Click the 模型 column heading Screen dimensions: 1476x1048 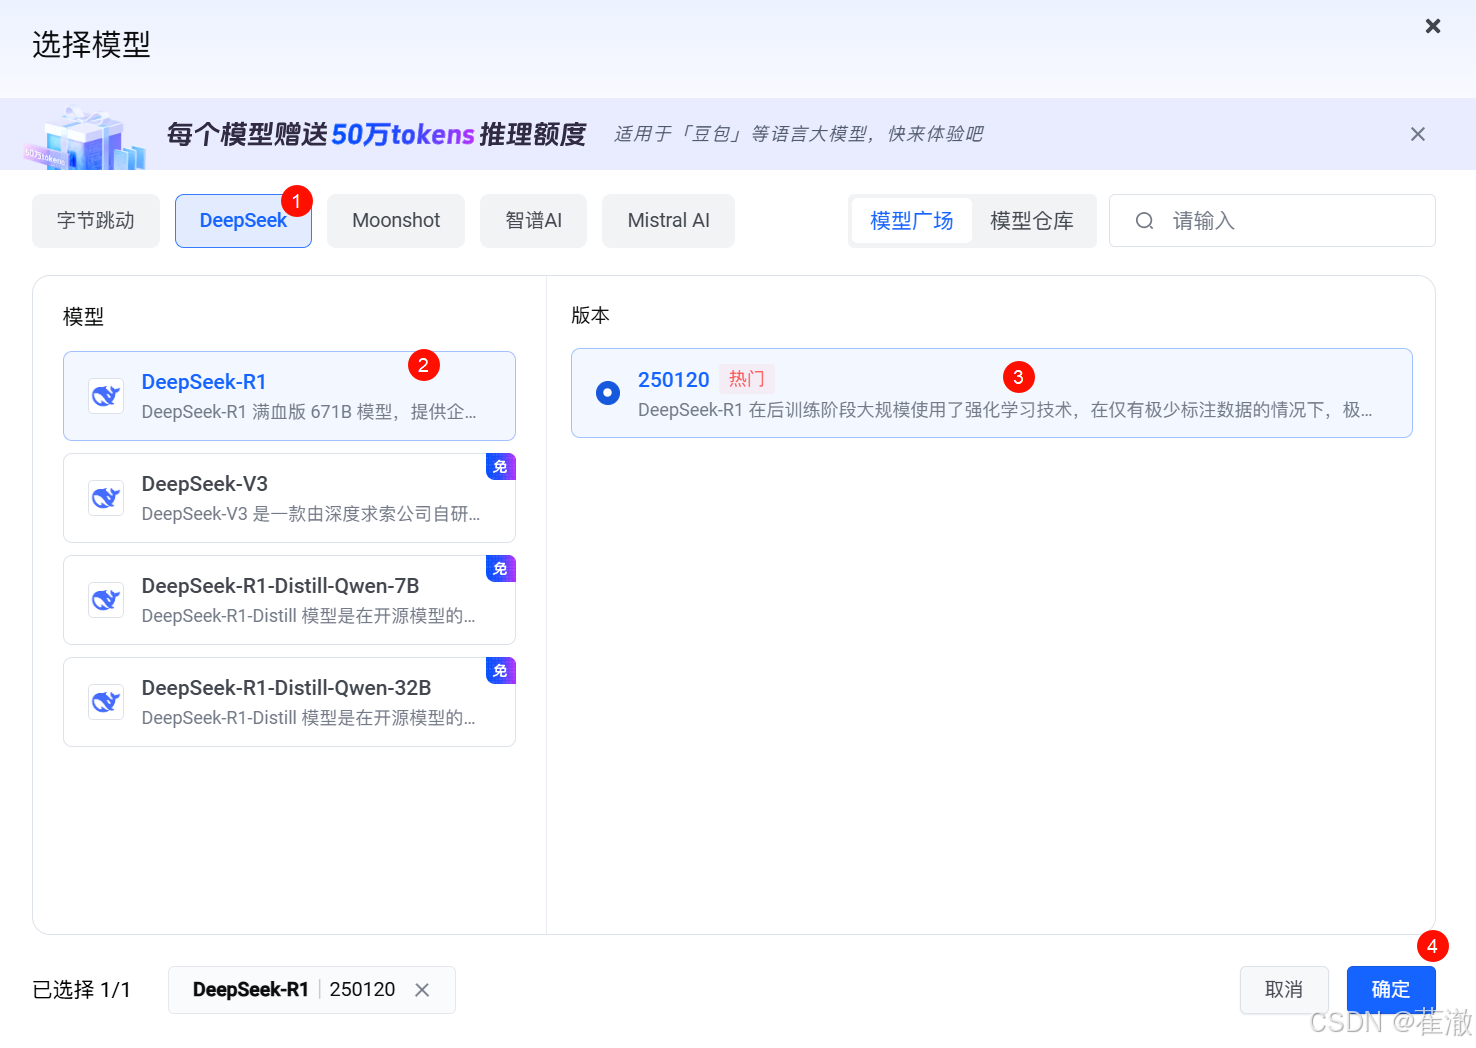click(84, 317)
